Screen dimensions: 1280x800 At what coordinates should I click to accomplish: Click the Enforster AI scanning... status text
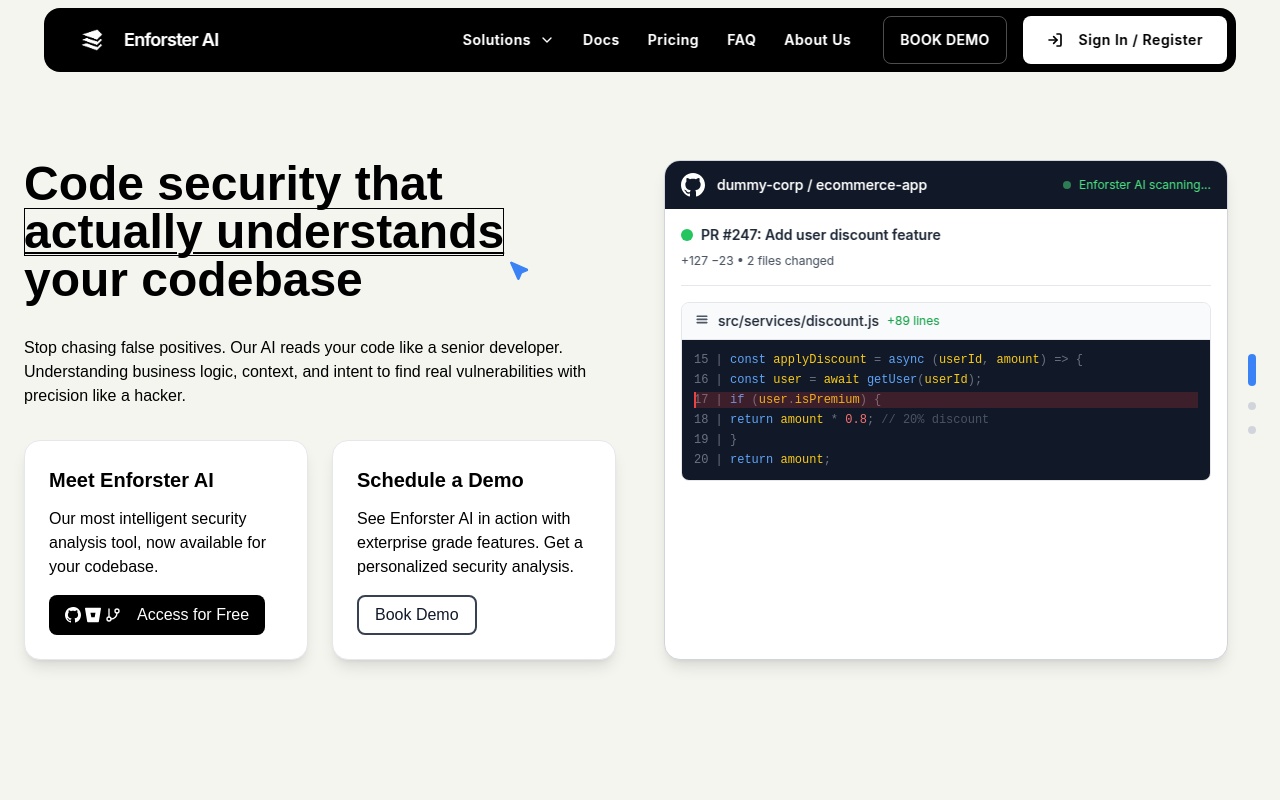(x=1145, y=185)
